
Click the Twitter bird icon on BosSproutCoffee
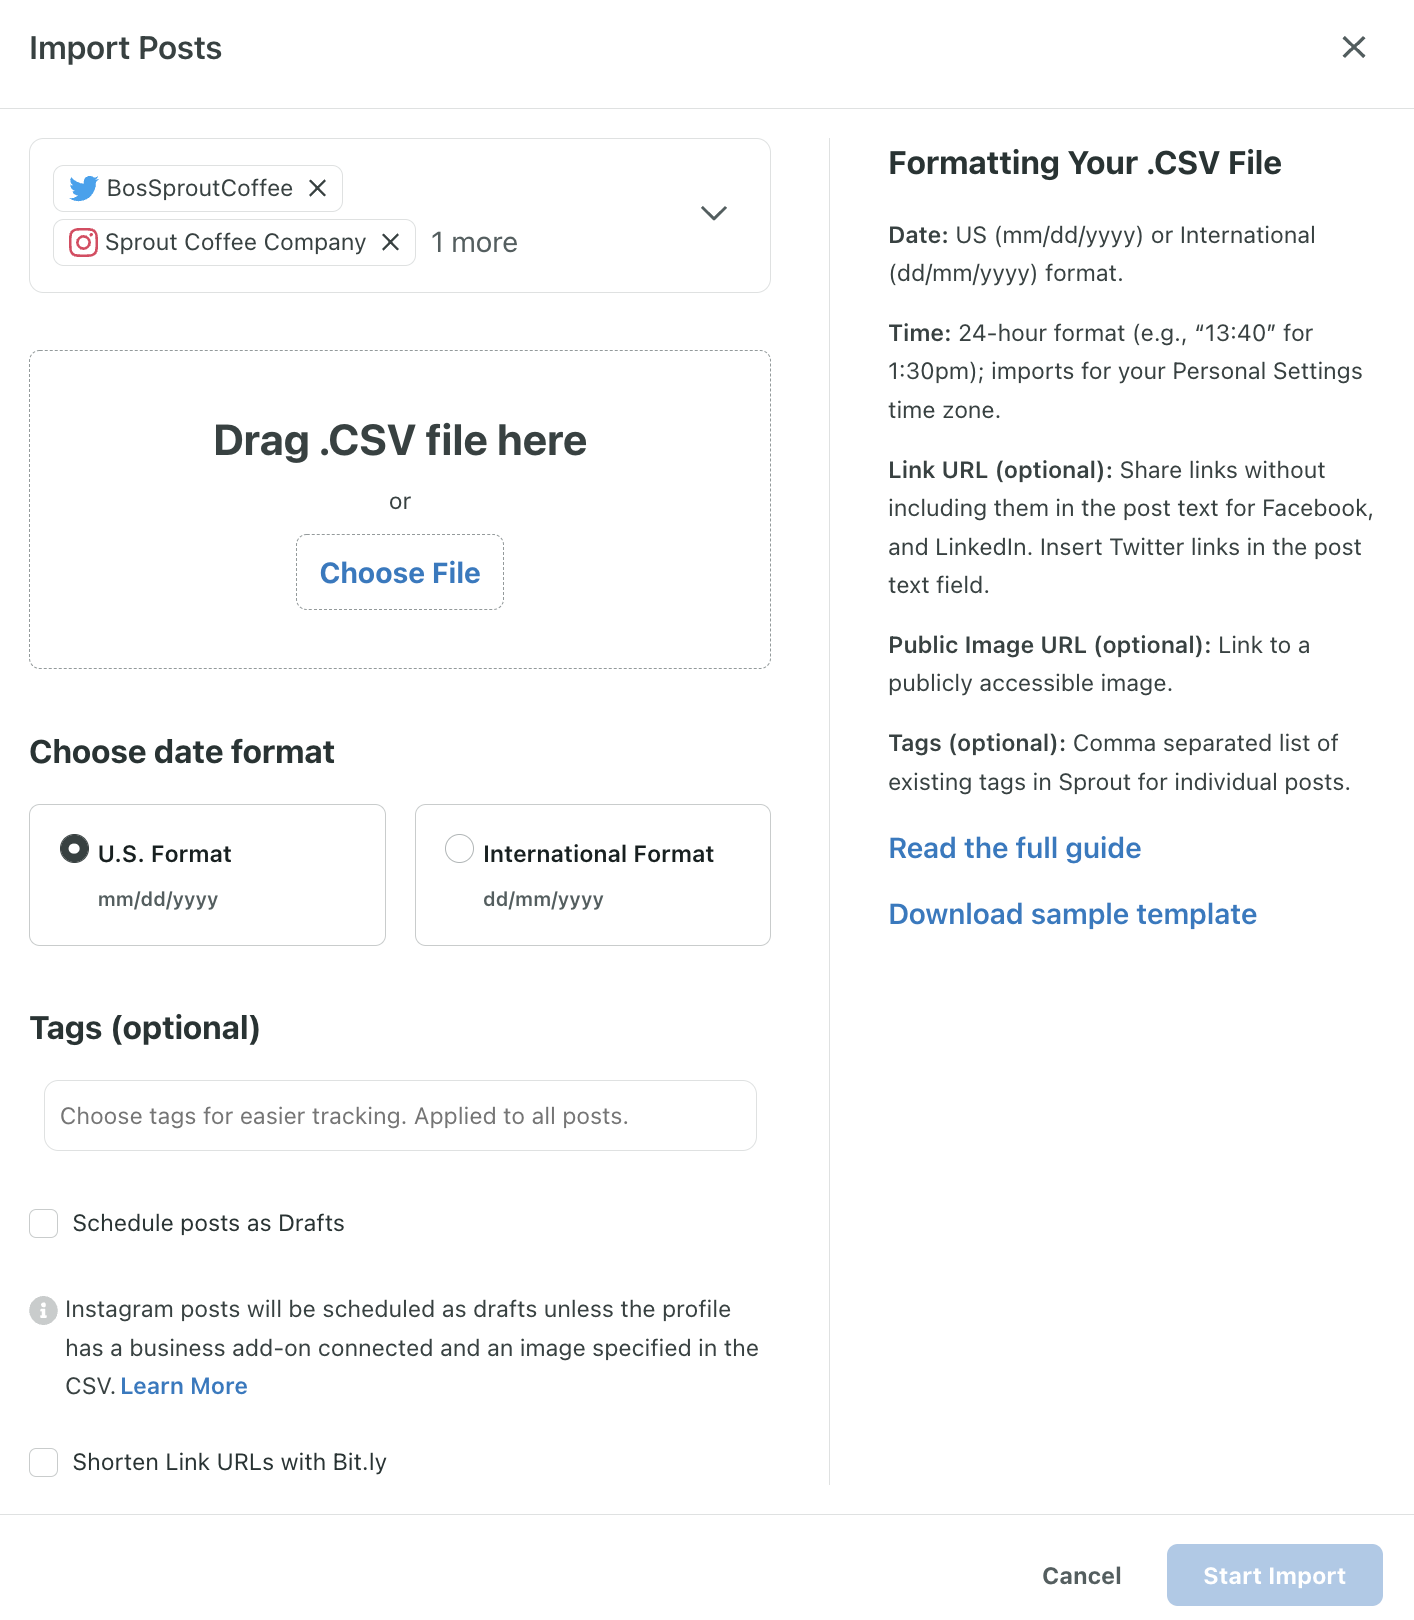click(x=84, y=188)
